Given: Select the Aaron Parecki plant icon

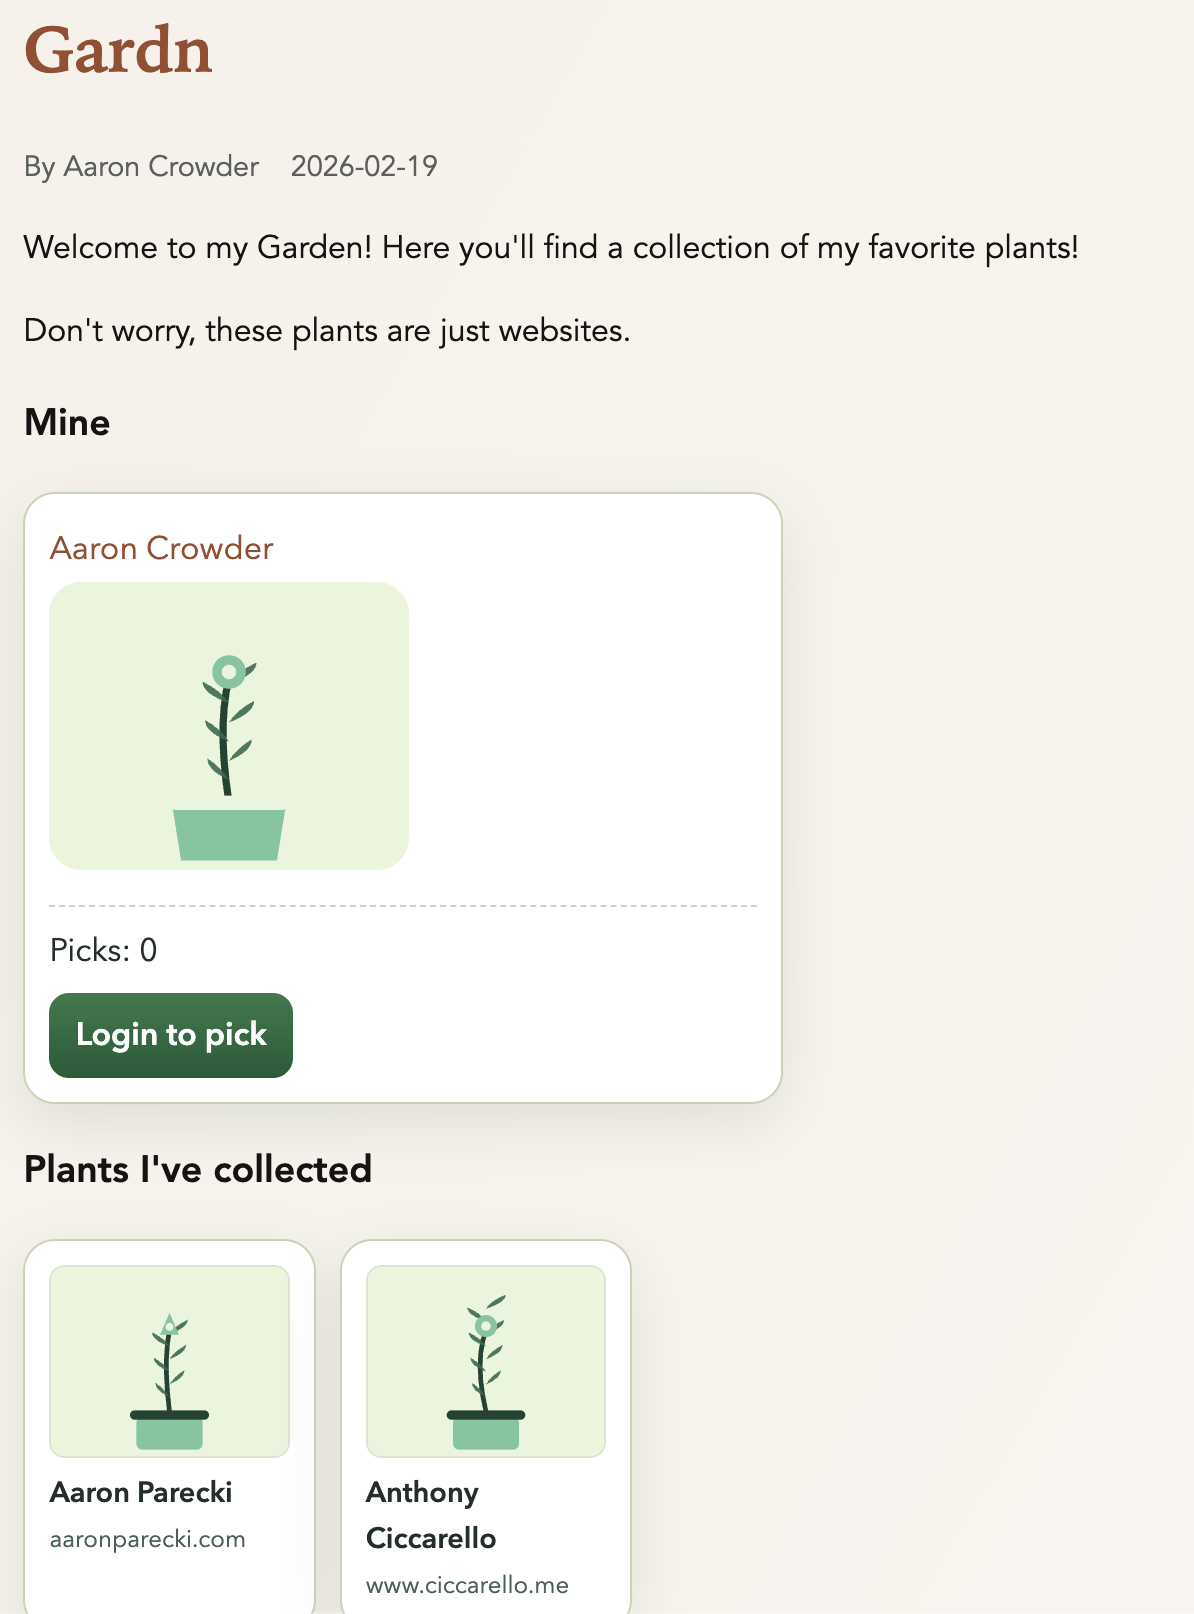Looking at the screenshot, I should click(169, 1360).
